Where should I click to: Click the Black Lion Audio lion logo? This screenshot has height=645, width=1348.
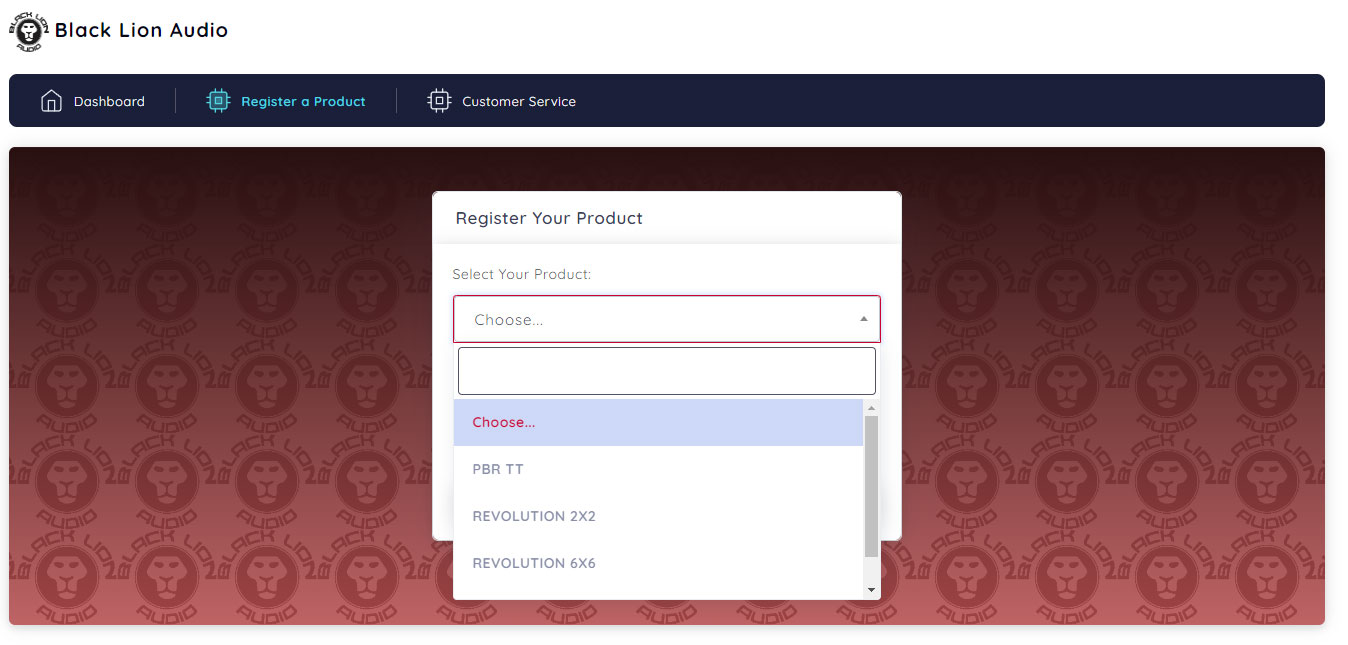[x=29, y=31]
